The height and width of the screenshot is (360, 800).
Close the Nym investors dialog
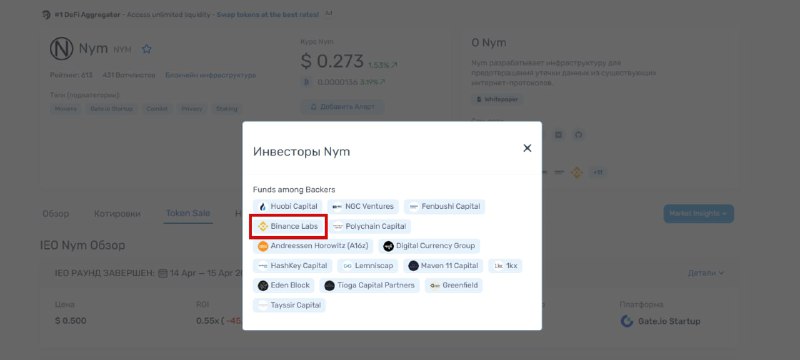click(x=527, y=148)
